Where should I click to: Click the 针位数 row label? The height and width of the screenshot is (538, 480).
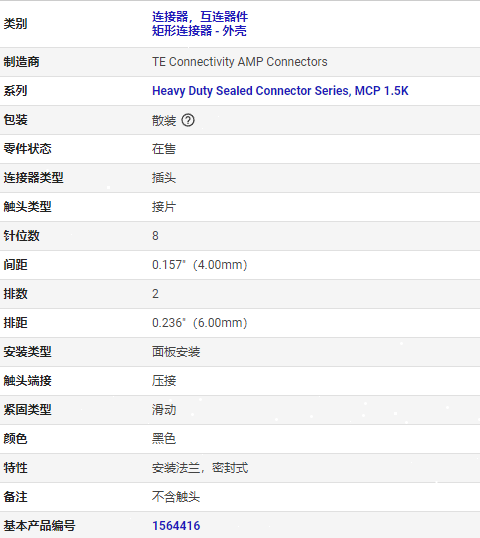pyautogui.click(x=22, y=236)
